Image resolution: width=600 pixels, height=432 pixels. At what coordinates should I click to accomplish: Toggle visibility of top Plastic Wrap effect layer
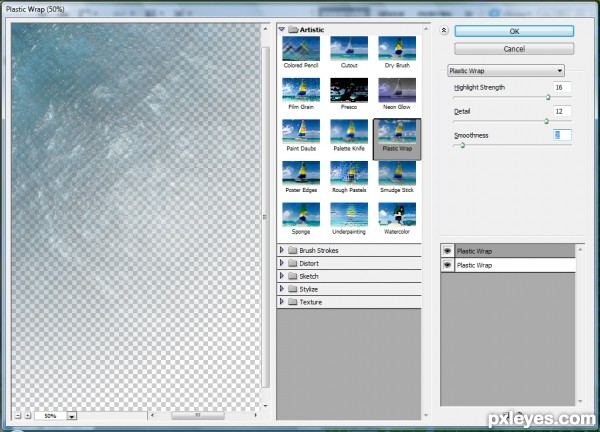(447, 251)
